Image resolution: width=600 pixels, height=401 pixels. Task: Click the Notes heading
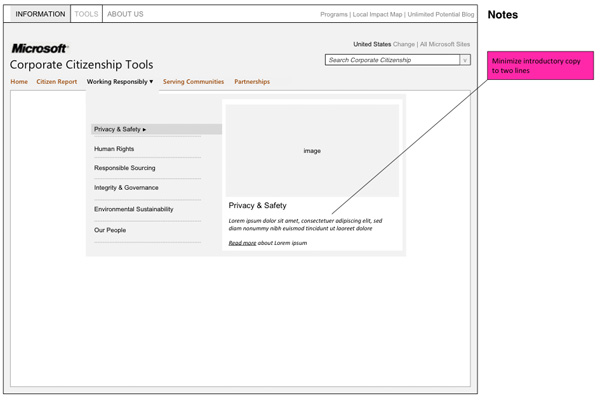point(502,15)
